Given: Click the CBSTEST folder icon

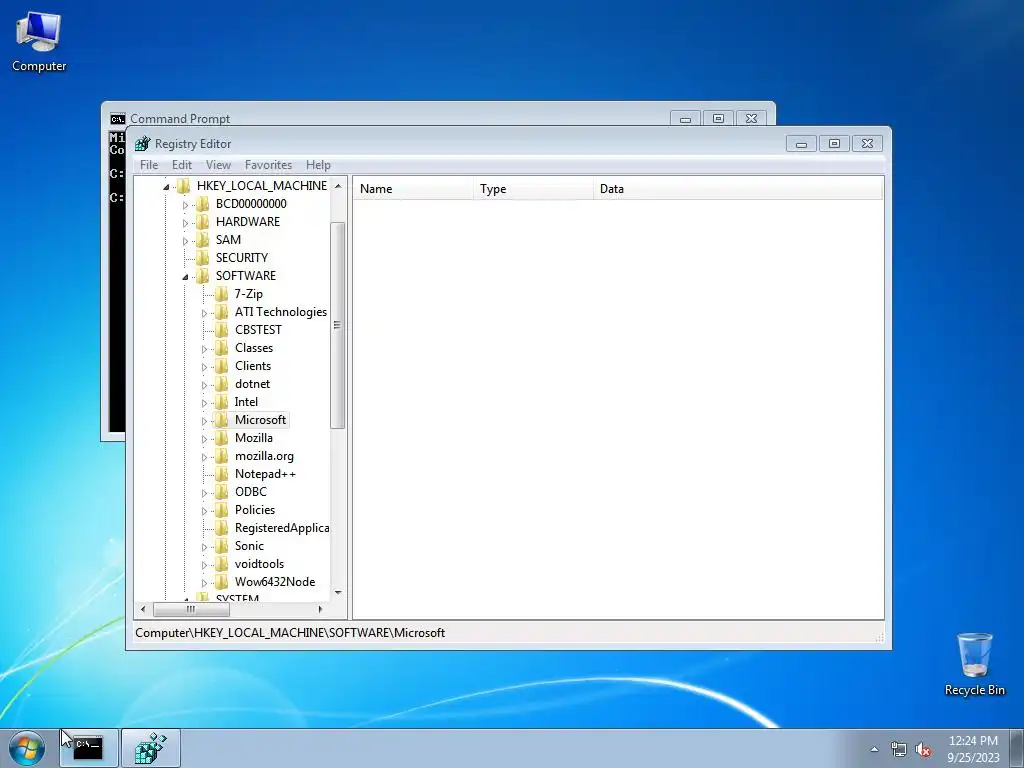Looking at the screenshot, I should point(222,330).
